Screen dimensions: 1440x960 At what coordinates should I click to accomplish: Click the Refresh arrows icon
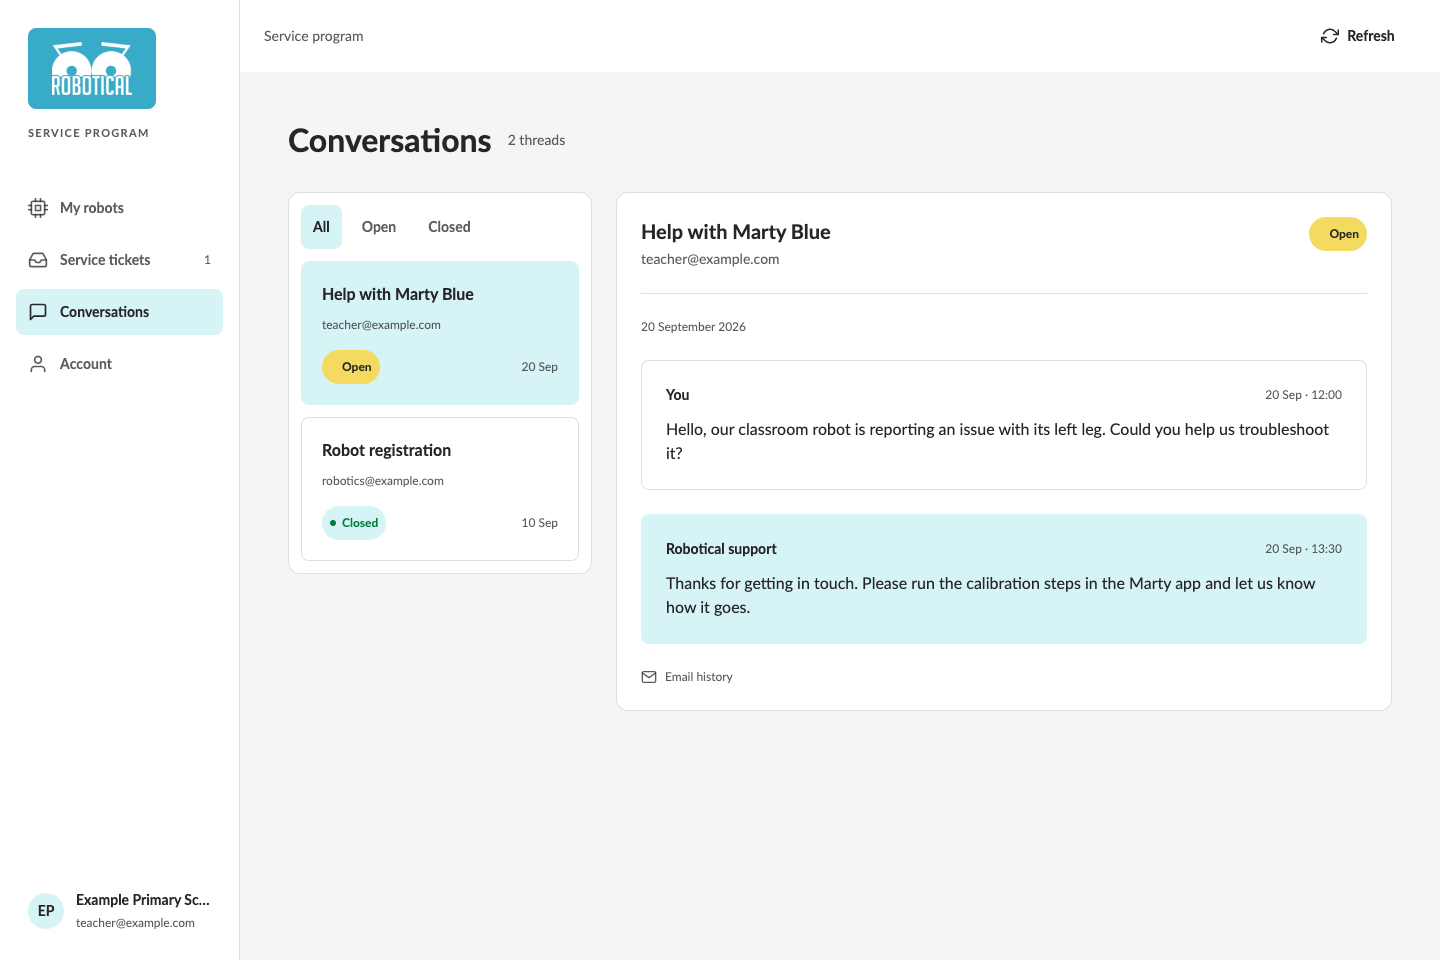1330,36
